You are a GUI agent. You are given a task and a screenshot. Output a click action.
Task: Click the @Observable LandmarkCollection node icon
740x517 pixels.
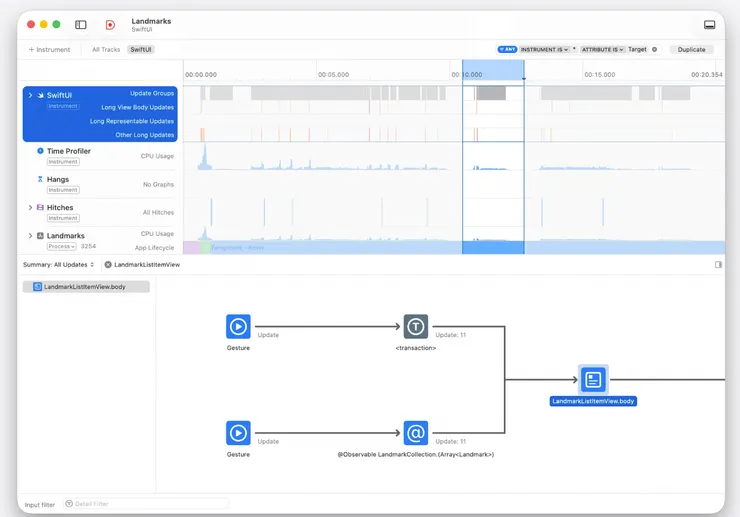click(x=416, y=433)
